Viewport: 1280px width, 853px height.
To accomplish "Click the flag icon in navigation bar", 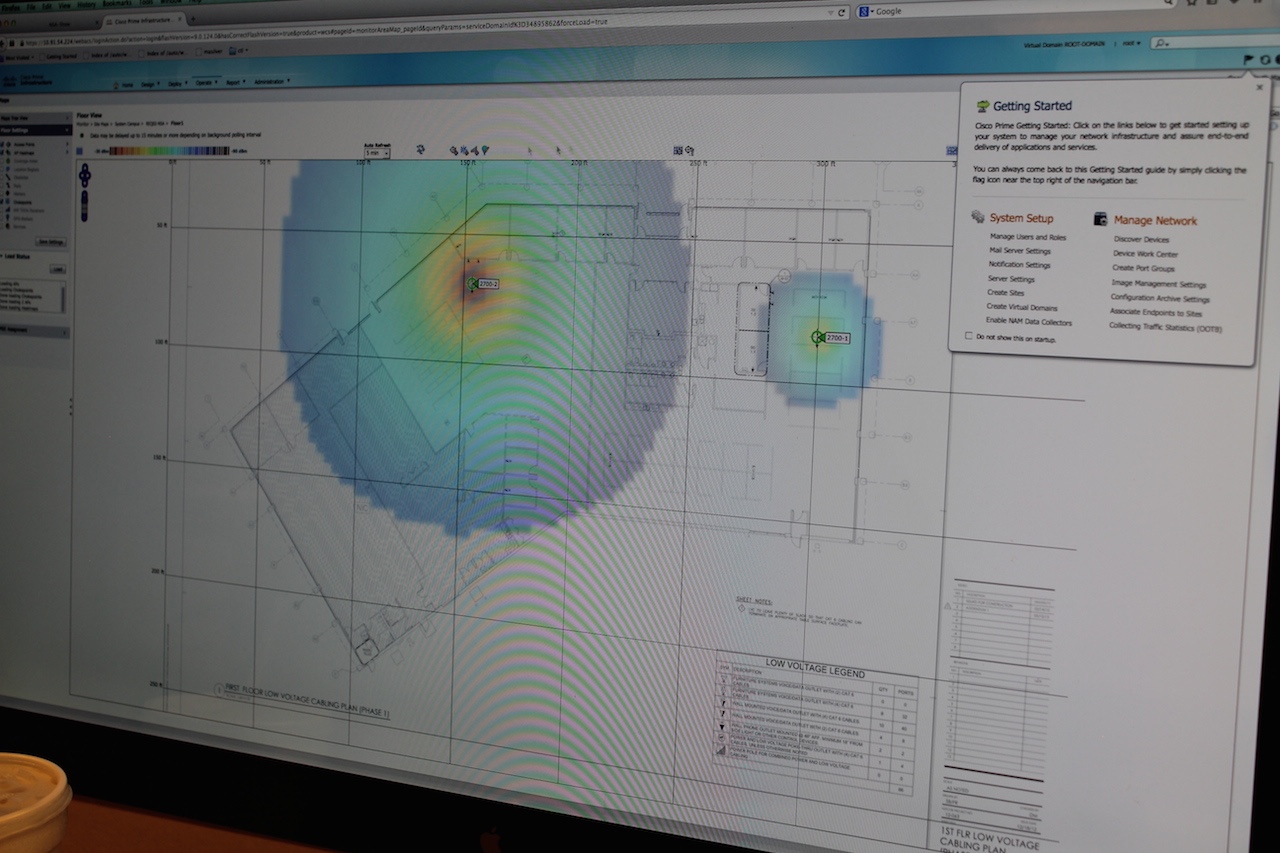I will [x=1247, y=60].
